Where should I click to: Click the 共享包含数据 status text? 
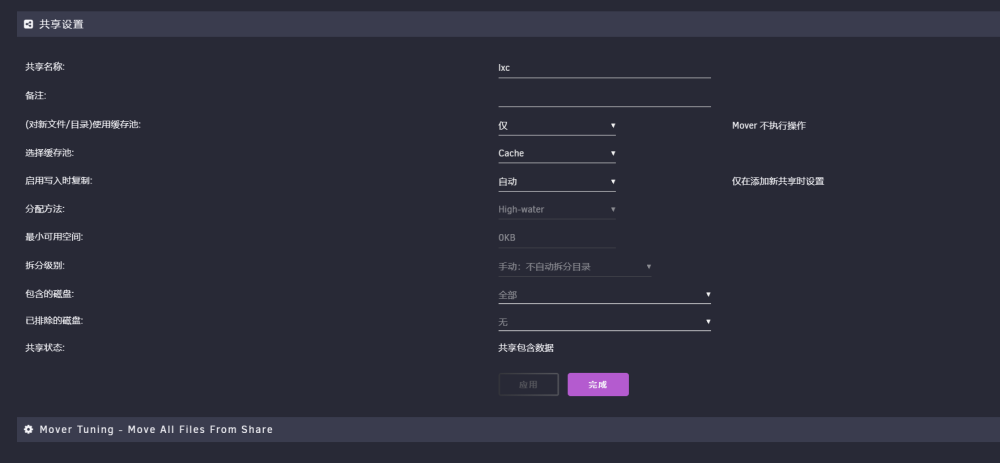pos(526,348)
